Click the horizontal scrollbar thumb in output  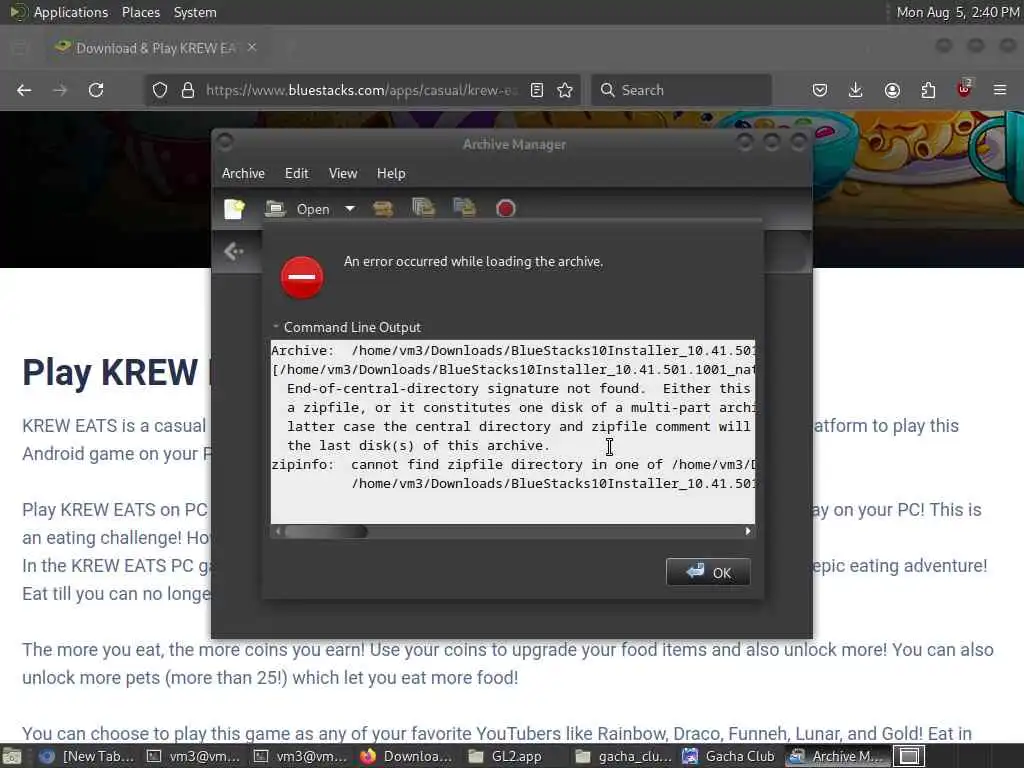click(326, 532)
